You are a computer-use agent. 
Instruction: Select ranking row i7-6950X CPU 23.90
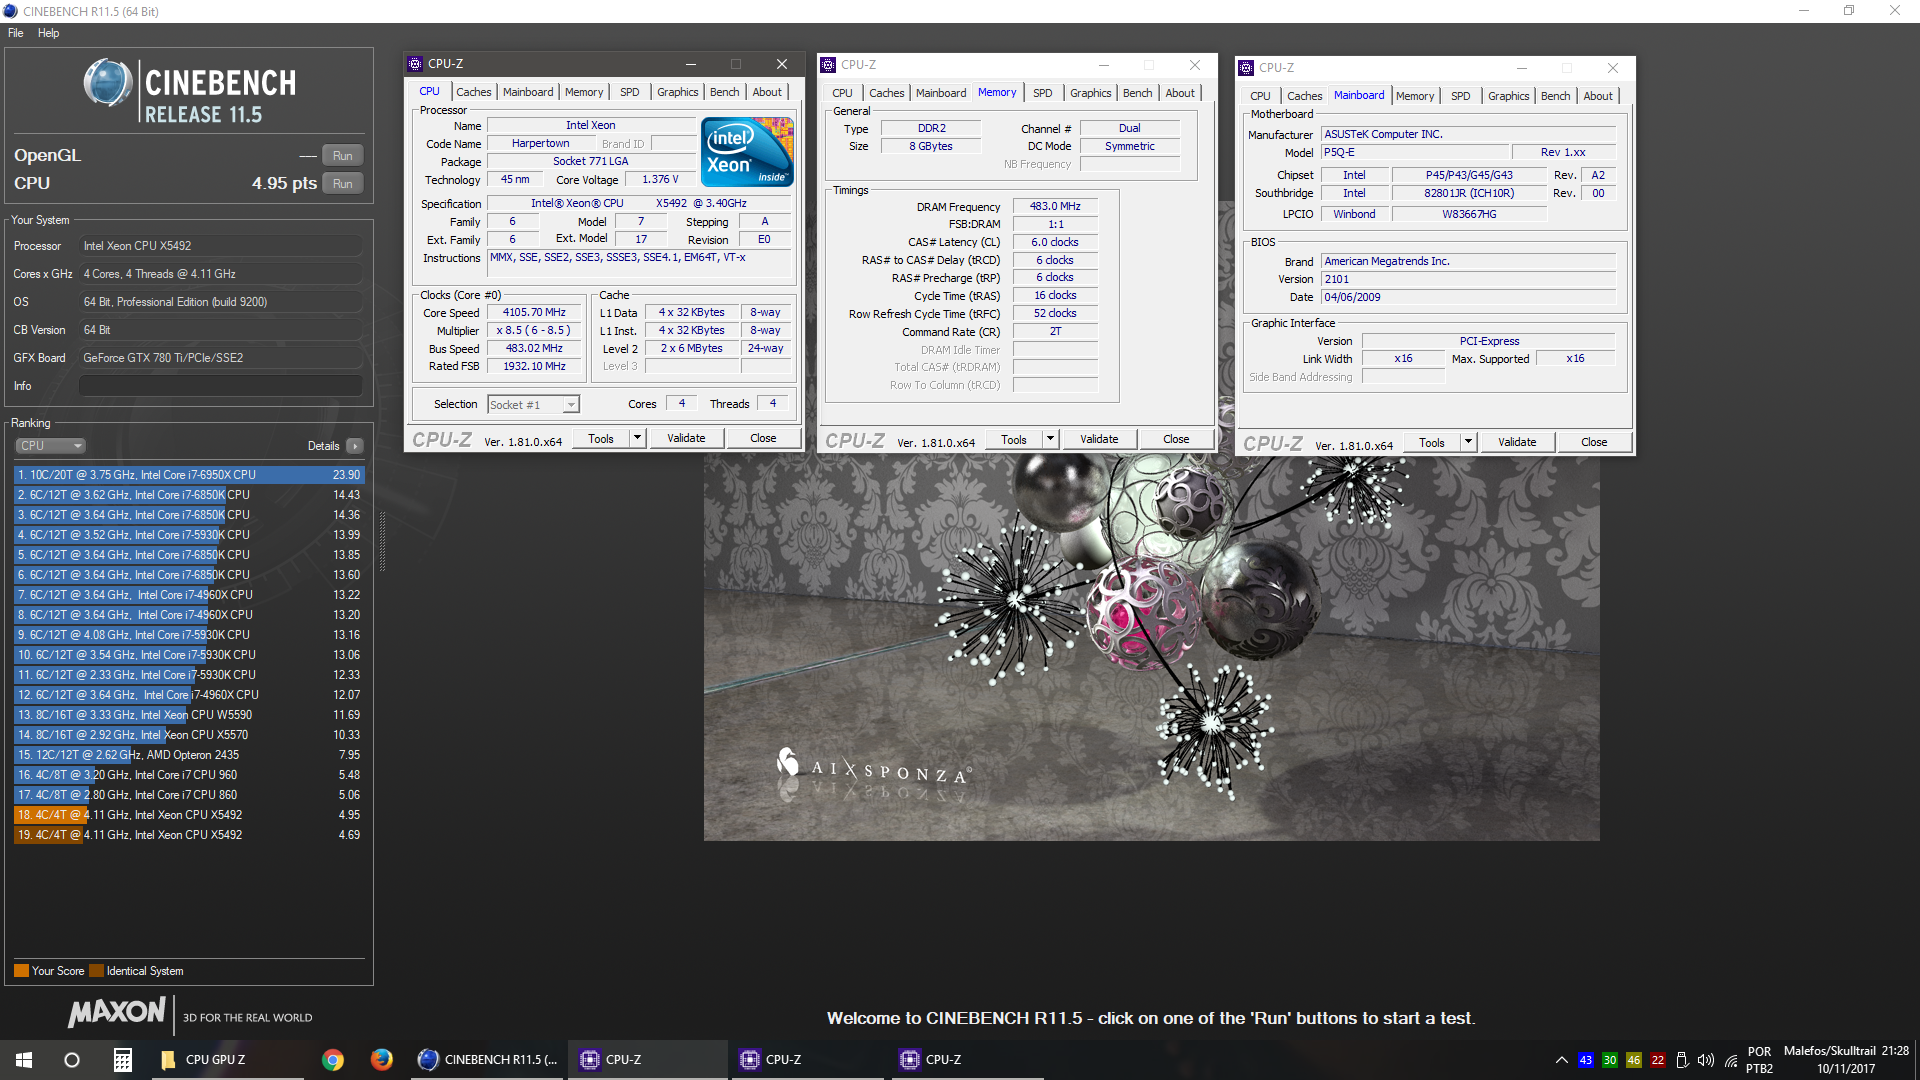[x=189, y=475]
